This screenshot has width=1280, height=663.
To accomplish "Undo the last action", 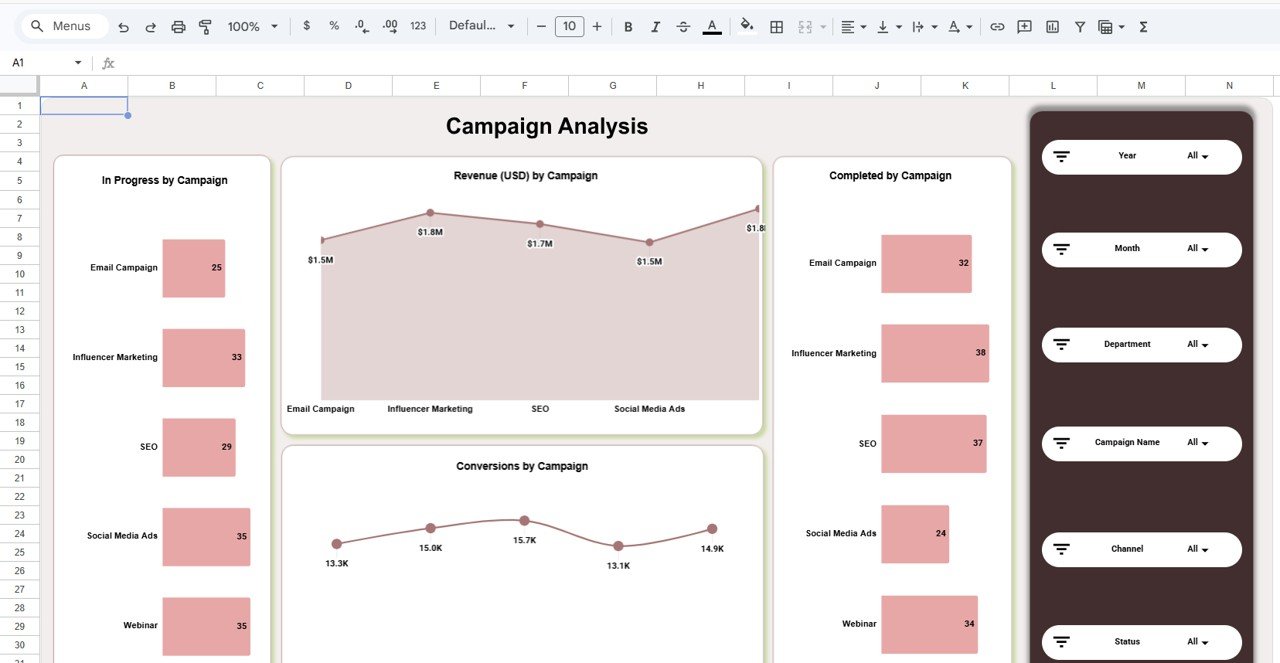I will (x=123, y=26).
